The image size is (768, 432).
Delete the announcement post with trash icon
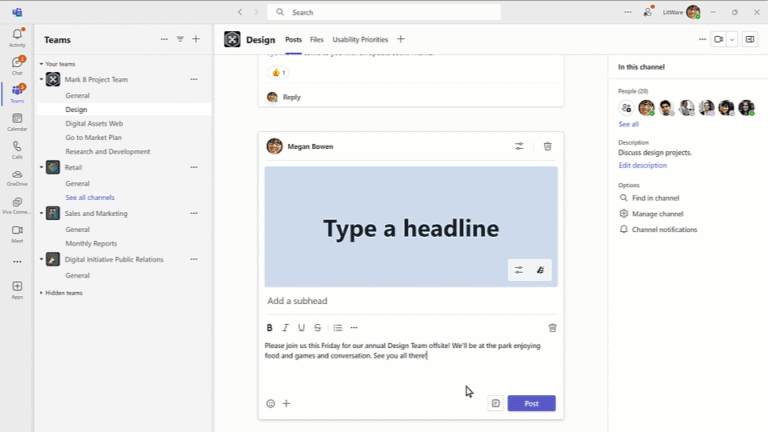548,146
